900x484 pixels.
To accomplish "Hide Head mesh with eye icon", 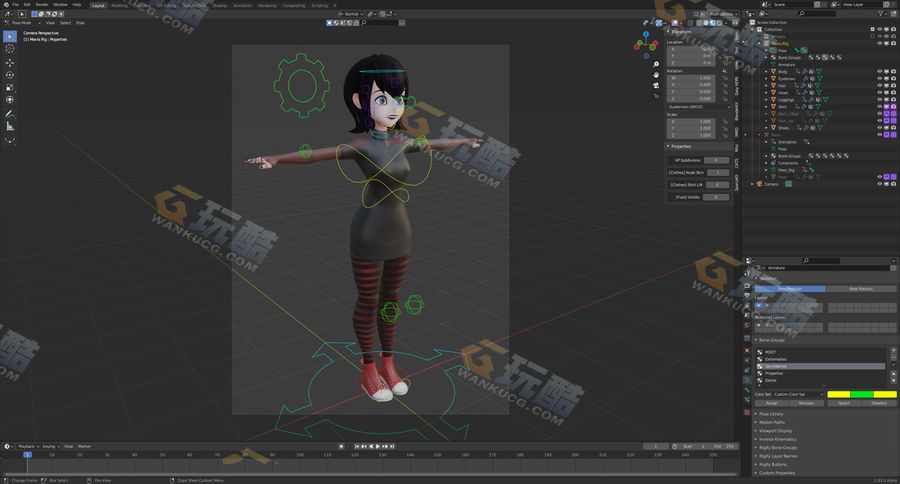I will [879, 92].
